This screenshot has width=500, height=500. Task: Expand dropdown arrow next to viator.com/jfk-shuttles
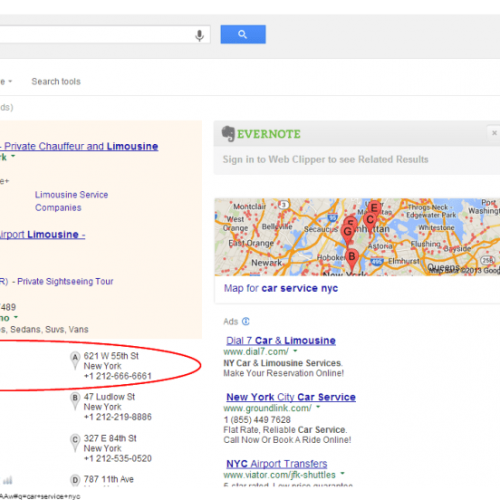click(x=342, y=474)
